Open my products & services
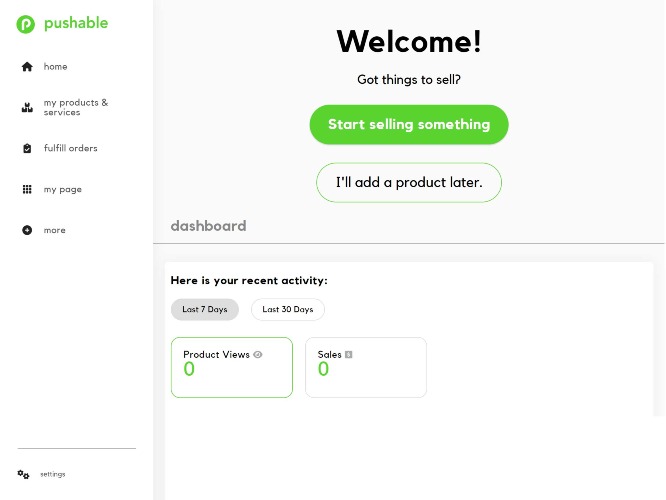The width and height of the screenshot is (666, 500). (76, 107)
